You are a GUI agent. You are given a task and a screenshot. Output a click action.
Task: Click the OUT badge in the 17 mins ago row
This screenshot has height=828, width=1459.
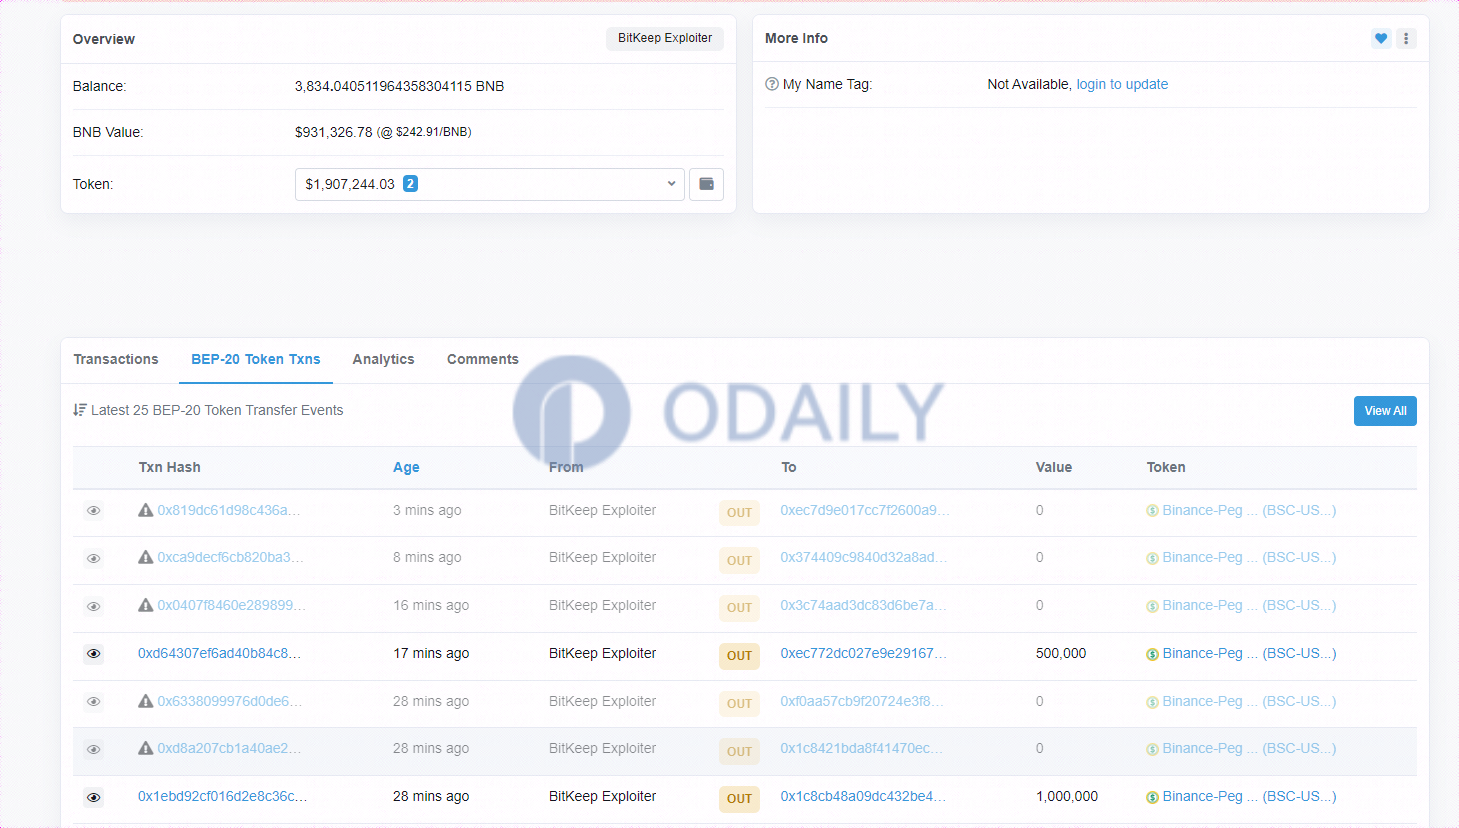click(739, 656)
